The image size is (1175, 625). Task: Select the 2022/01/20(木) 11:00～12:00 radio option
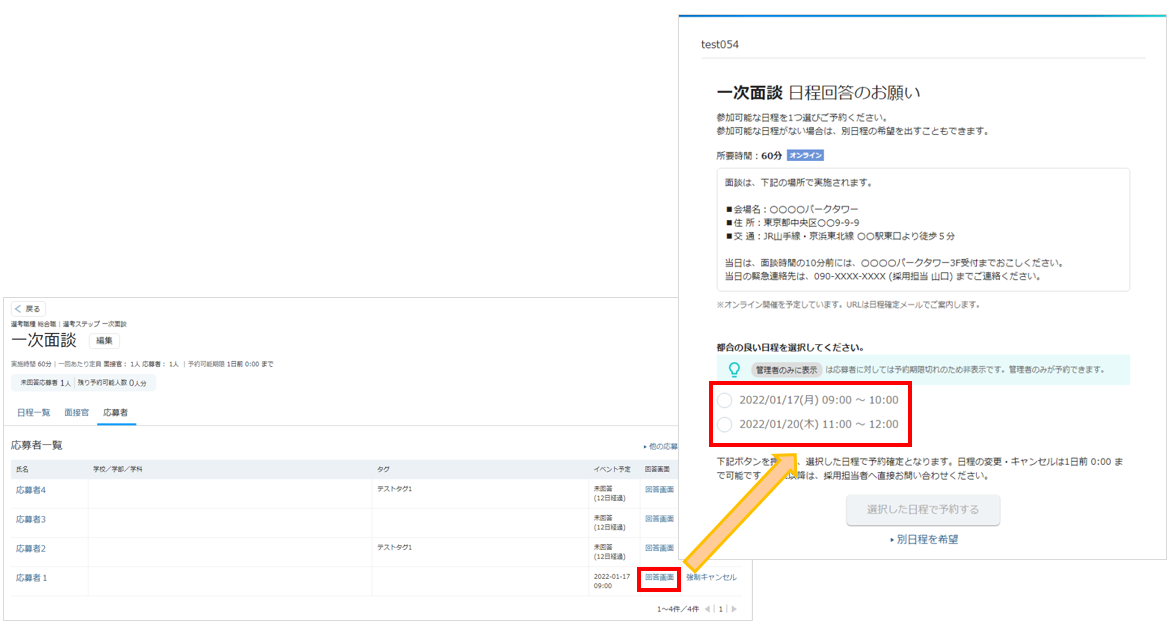tap(725, 425)
